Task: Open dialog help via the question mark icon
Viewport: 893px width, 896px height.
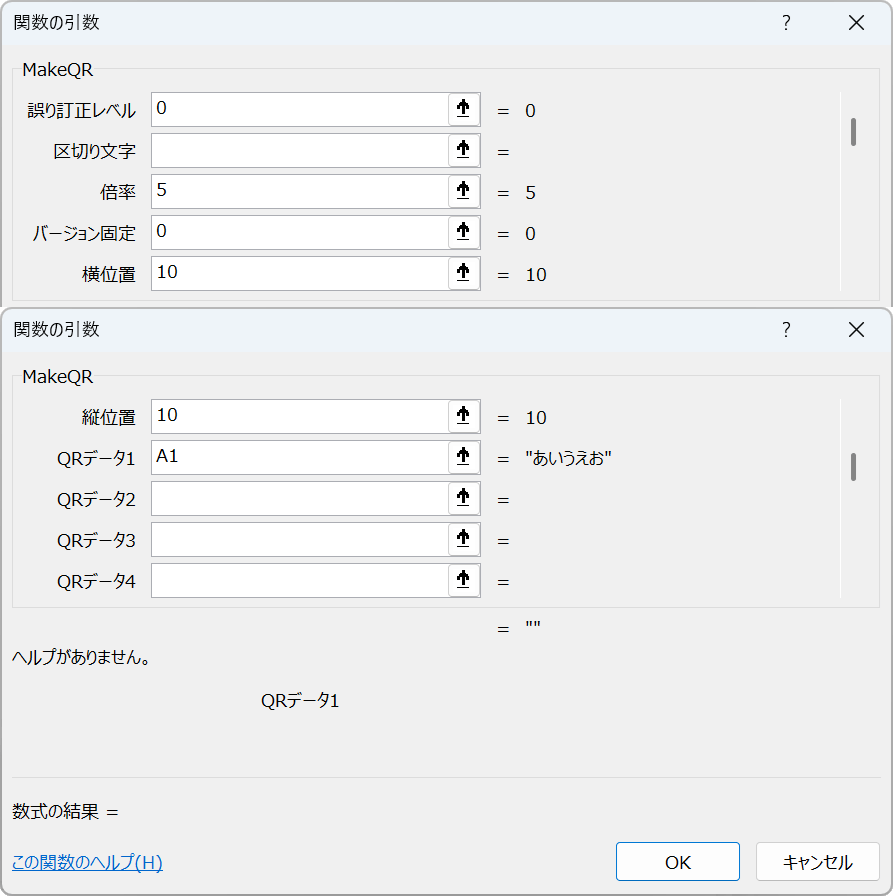Action: tap(786, 22)
